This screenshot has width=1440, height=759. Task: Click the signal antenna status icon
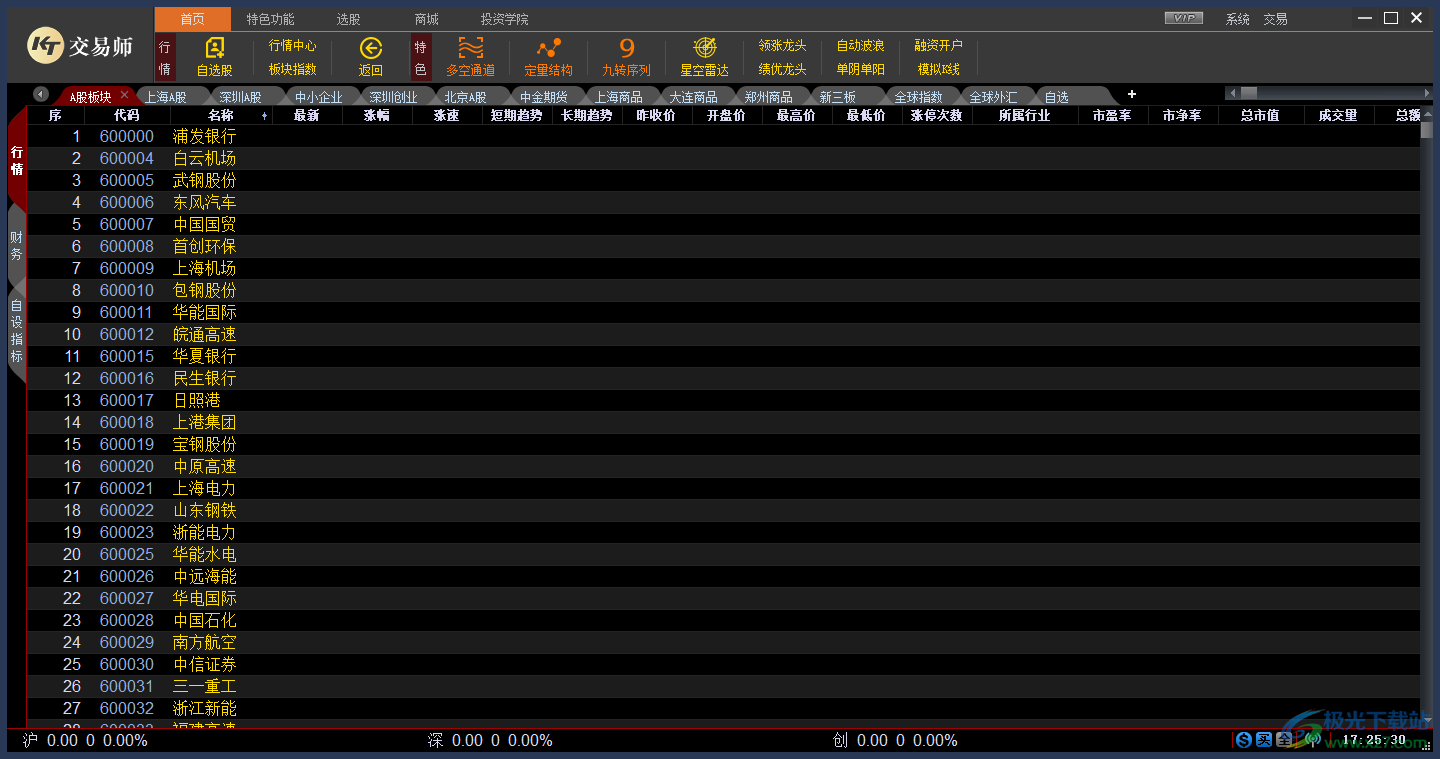1313,740
